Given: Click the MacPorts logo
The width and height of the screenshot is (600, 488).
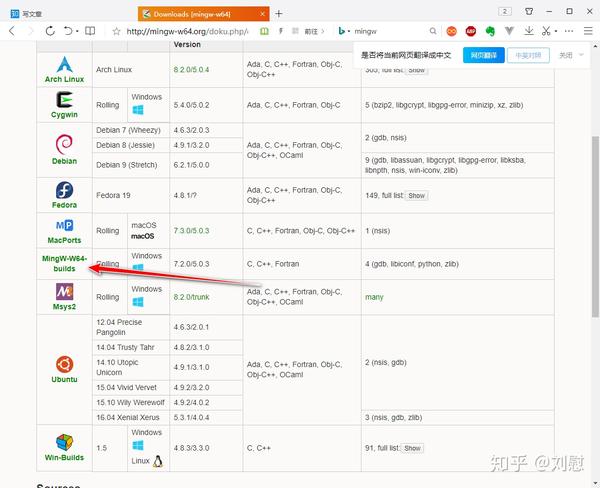Looking at the screenshot, I should tap(64, 225).
